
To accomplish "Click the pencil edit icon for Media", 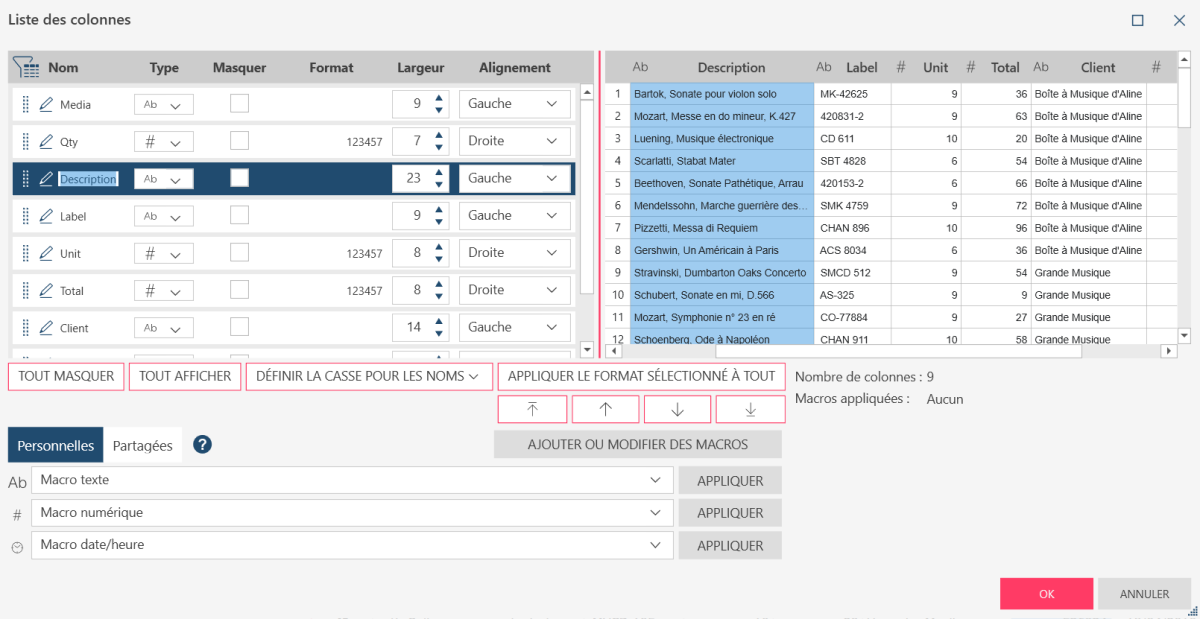I will tap(46, 104).
